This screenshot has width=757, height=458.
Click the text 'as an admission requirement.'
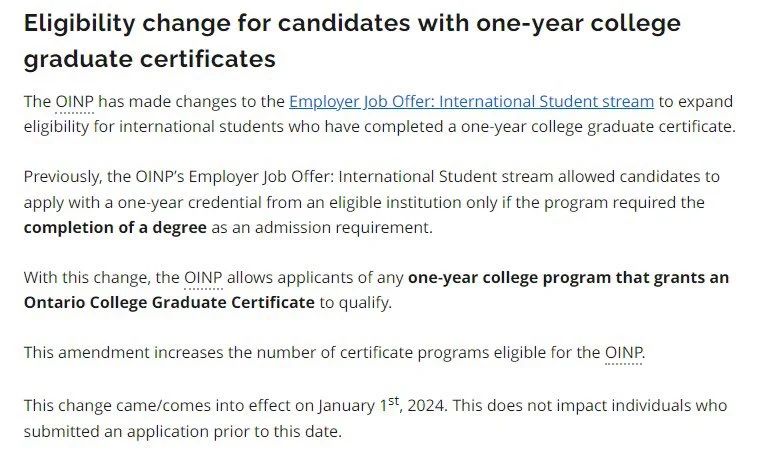click(x=322, y=227)
